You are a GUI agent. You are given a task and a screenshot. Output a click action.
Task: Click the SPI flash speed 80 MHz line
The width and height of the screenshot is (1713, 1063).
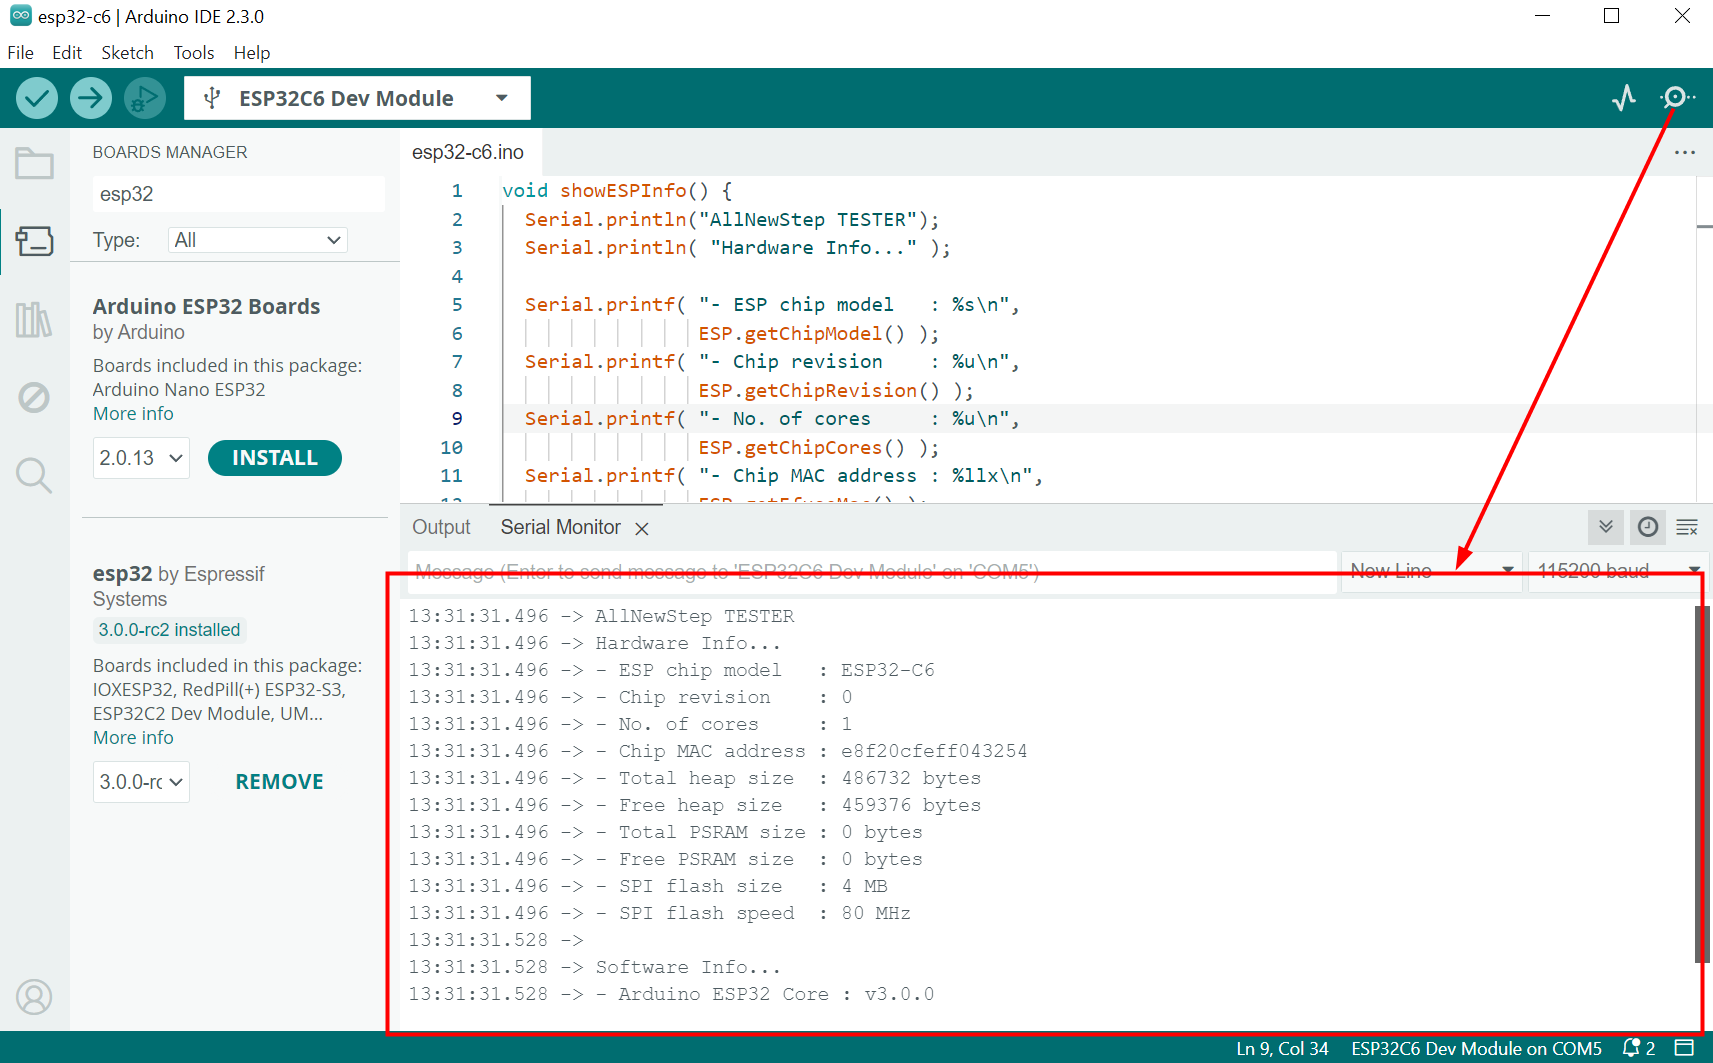[x=660, y=913]
